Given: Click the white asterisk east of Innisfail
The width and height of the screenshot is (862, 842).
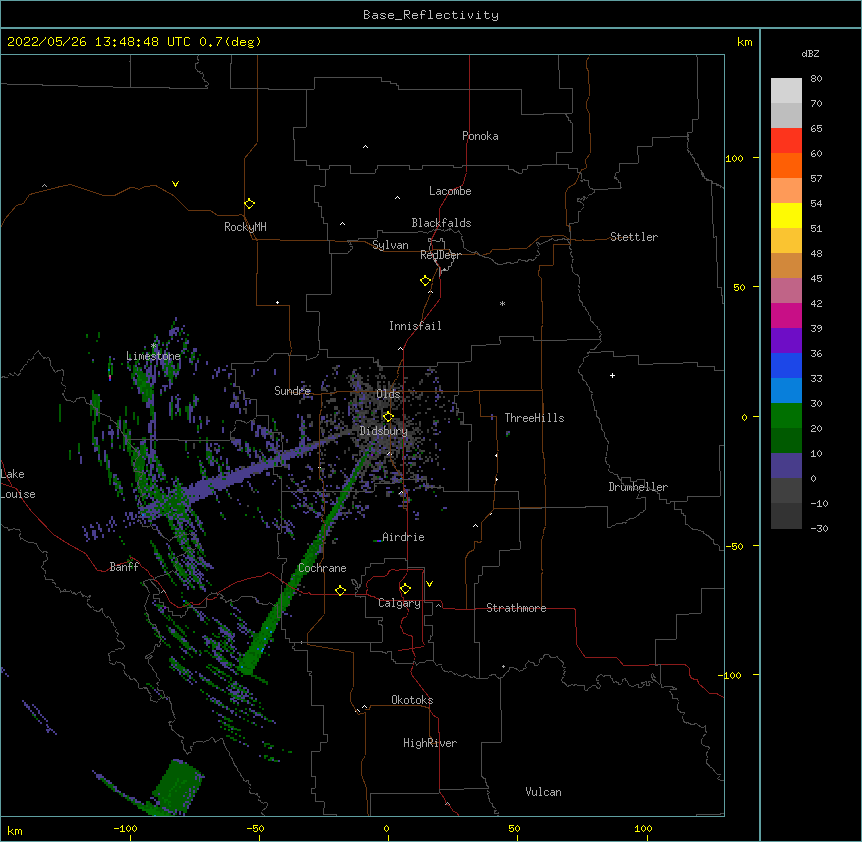Looking at the screenshot, I should (x=502, y=303).
